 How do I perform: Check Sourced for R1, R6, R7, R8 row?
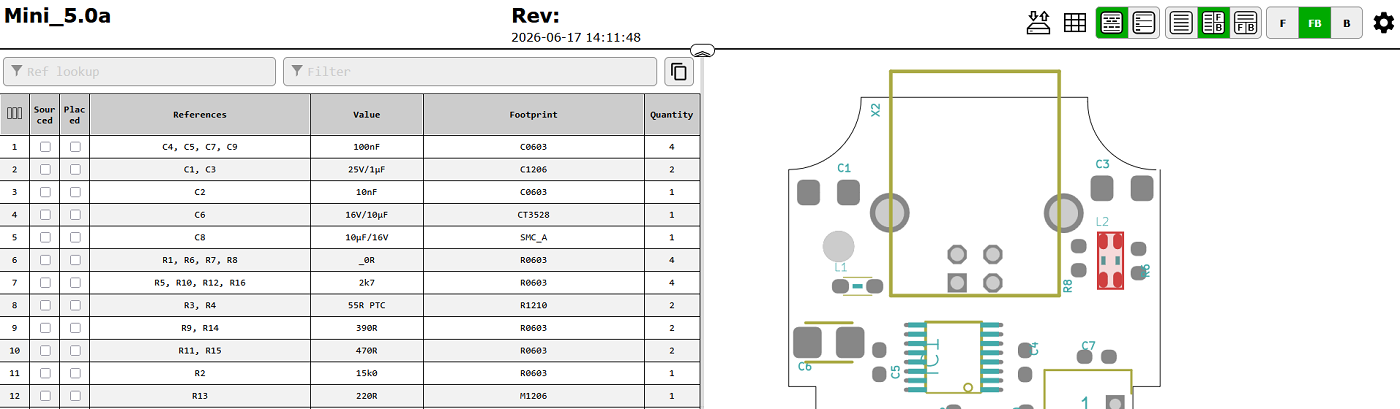pyautogui.click(x=45, y=260)
